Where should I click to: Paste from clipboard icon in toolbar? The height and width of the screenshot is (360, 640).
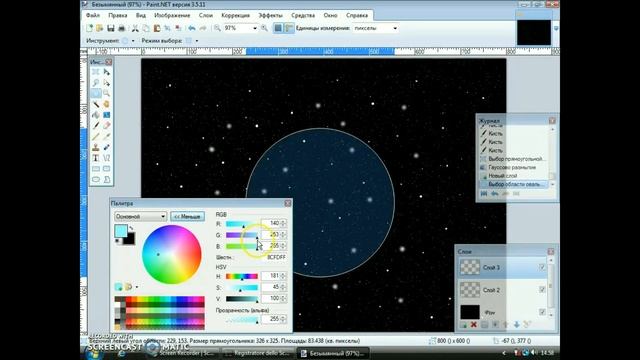tap(157, 28)
